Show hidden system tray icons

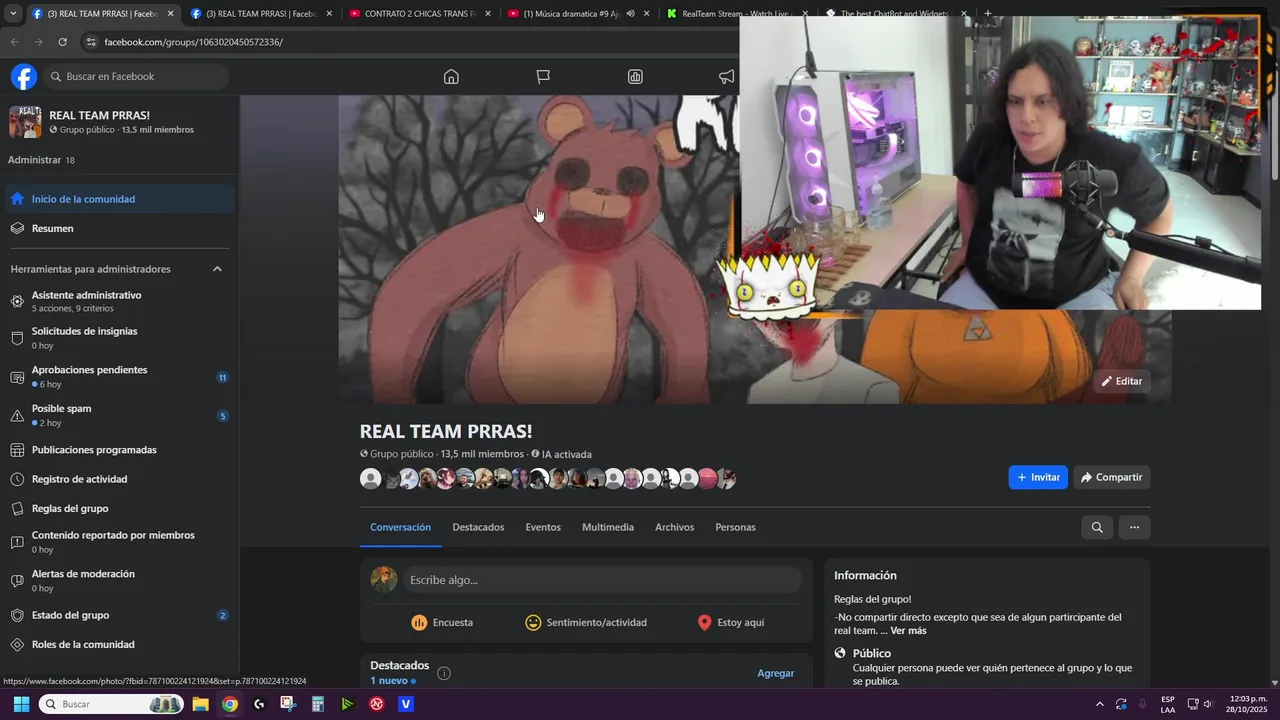(1100, 704)
